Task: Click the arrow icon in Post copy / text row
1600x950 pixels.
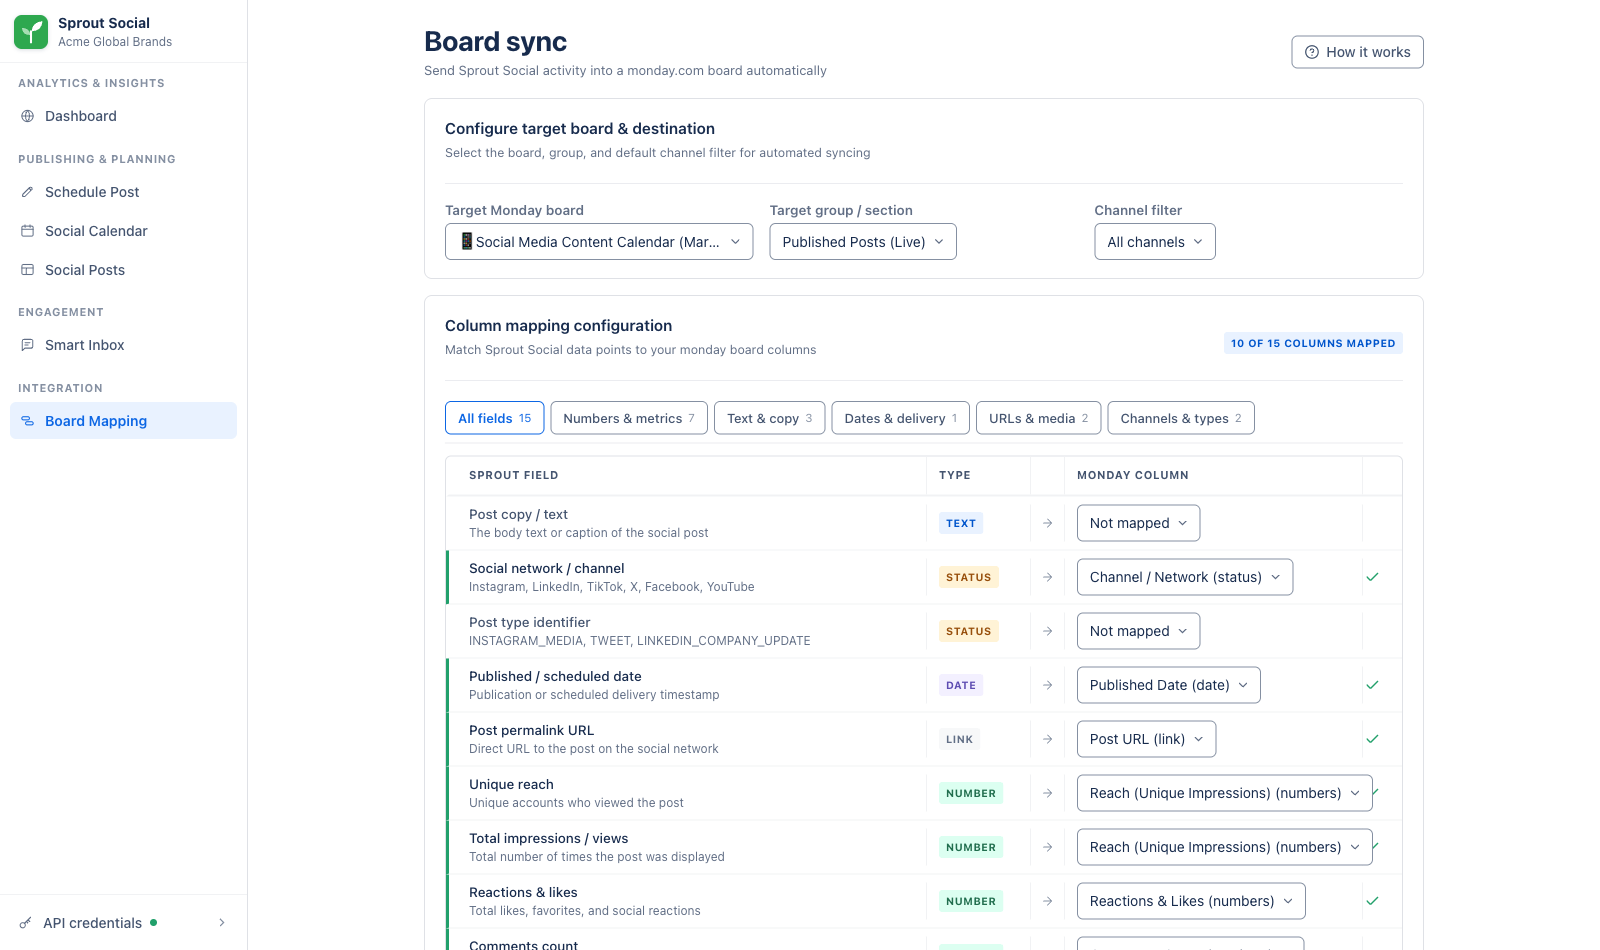Action: coord(1048,523)
